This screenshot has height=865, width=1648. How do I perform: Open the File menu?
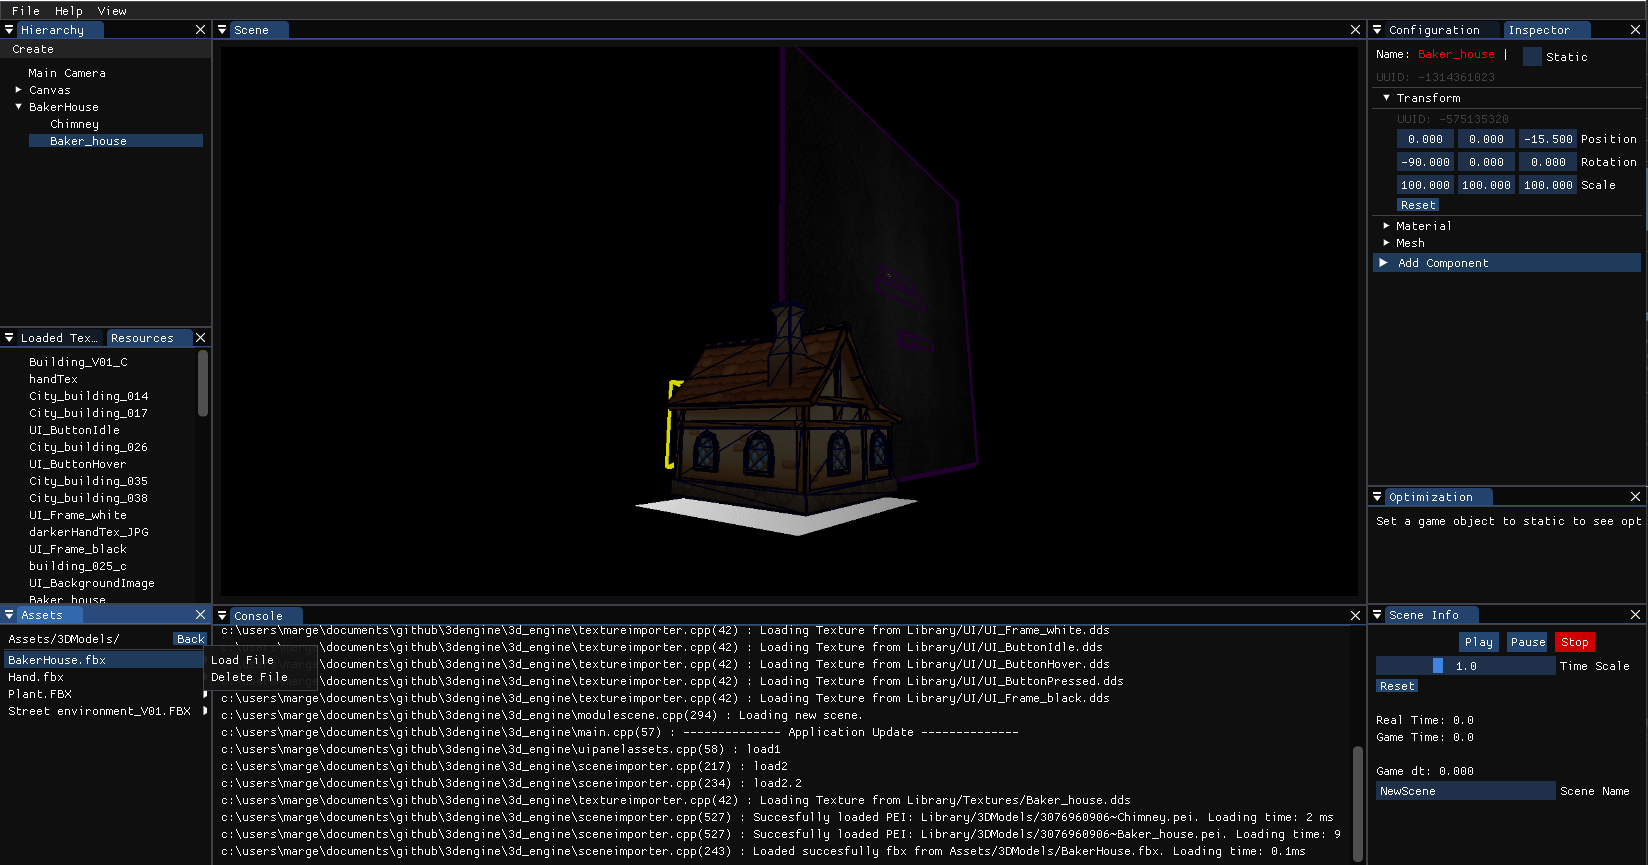(26, 11)
